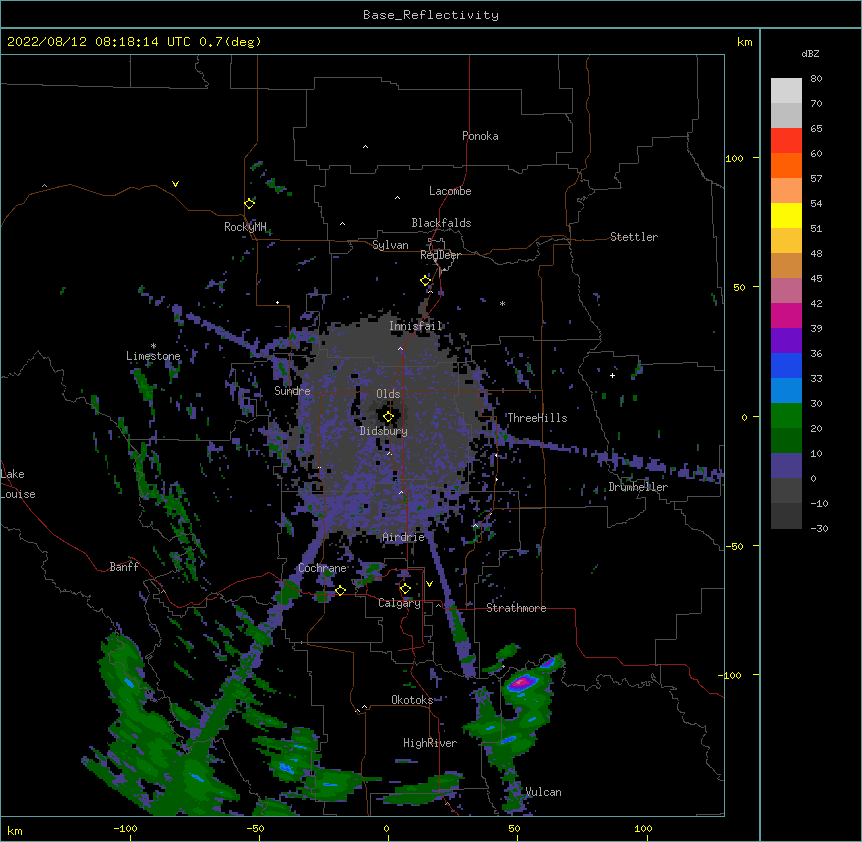Pick the red 65-60 dBZ legend swatch
Screen dimensions: 862x842
[786, 140]
